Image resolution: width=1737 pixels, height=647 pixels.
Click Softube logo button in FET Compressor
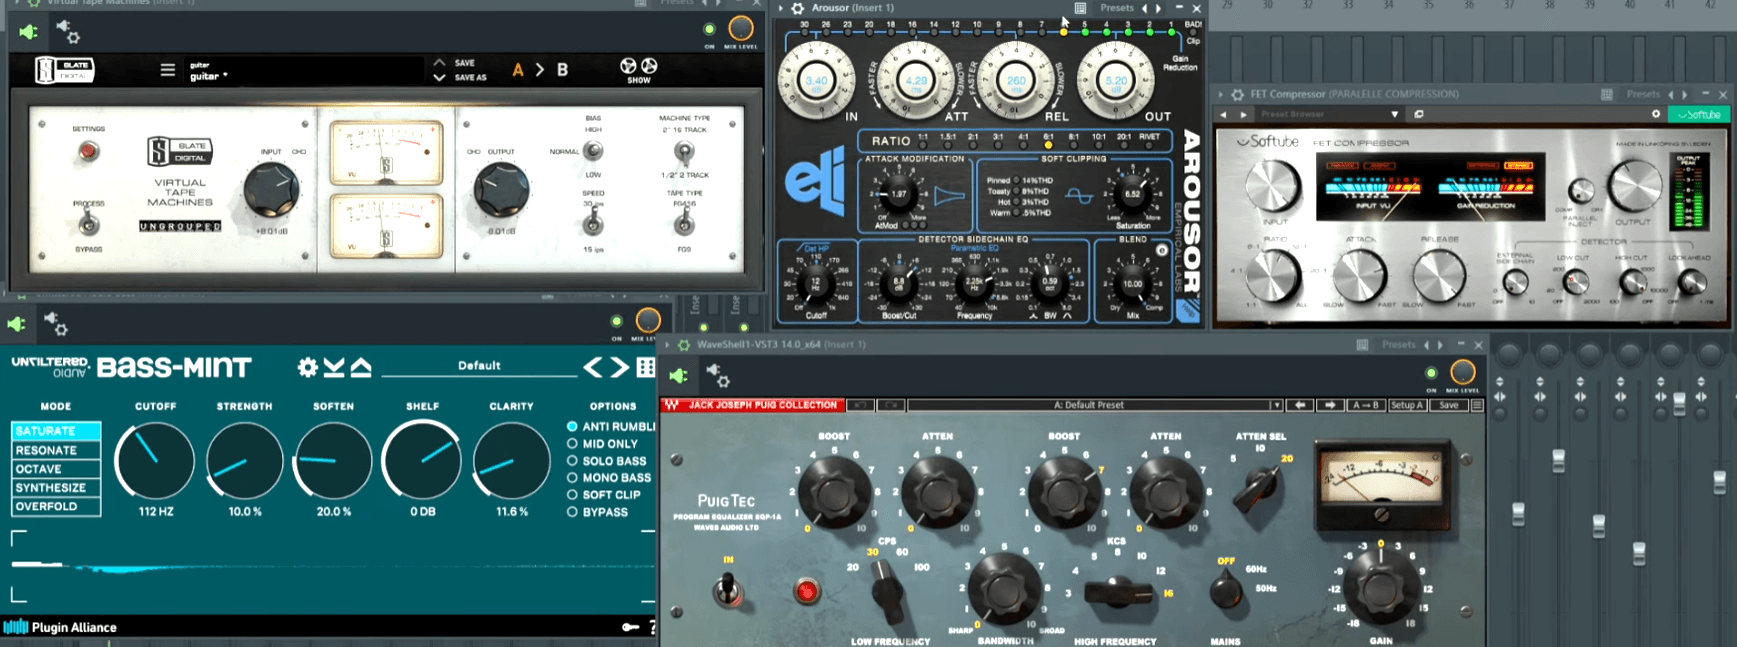[1699, 114]
